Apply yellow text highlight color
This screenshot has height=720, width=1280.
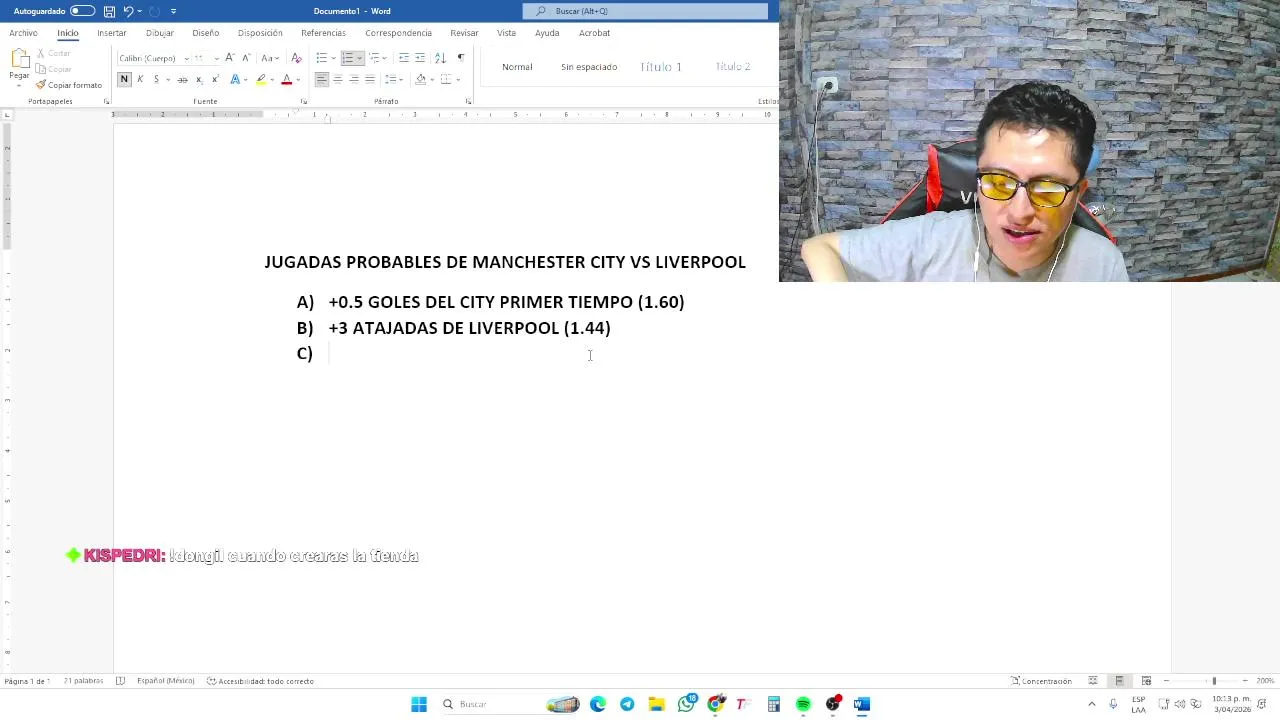pos(261,79)
